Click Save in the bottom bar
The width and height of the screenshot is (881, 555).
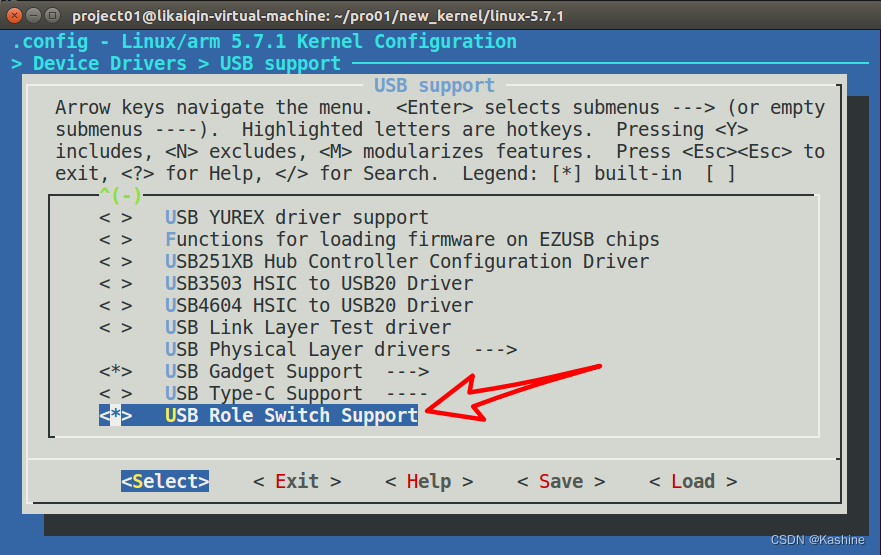(x=560, y=482)
